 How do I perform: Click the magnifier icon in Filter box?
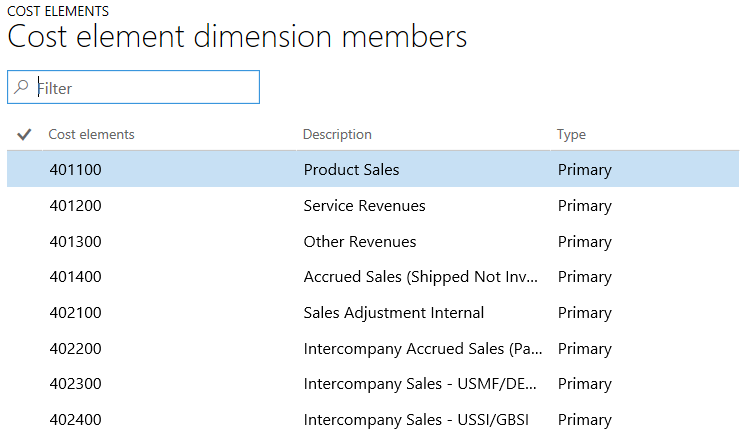tap(21, 87)
